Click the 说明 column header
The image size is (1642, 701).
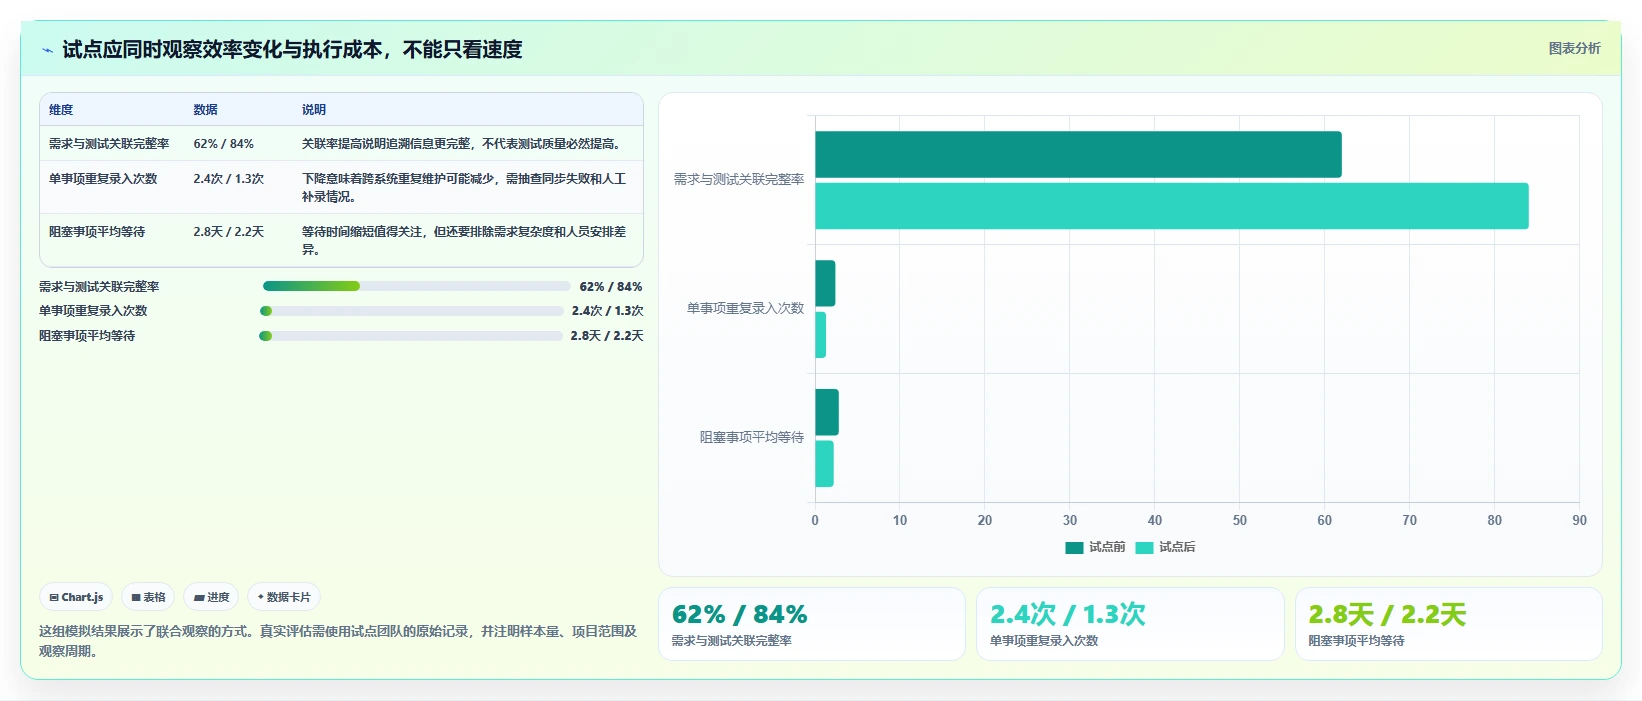pos(314,110)
